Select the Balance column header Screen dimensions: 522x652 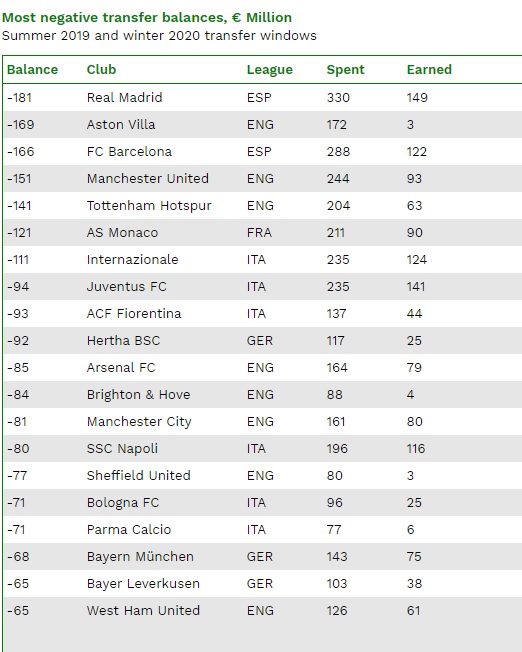32,69
